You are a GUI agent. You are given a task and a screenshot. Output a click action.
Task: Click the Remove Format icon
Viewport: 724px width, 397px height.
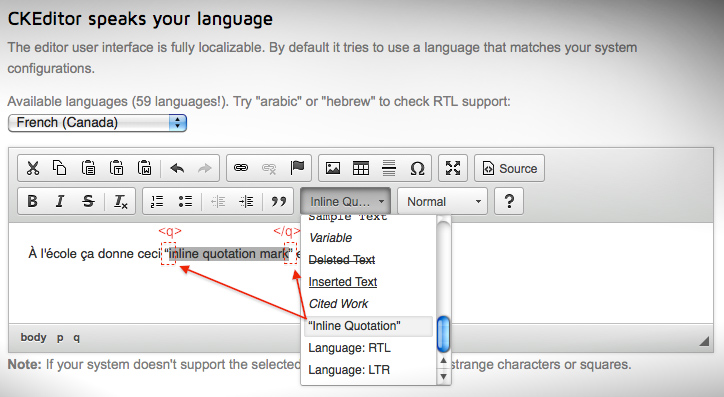[x=121, y=201]
